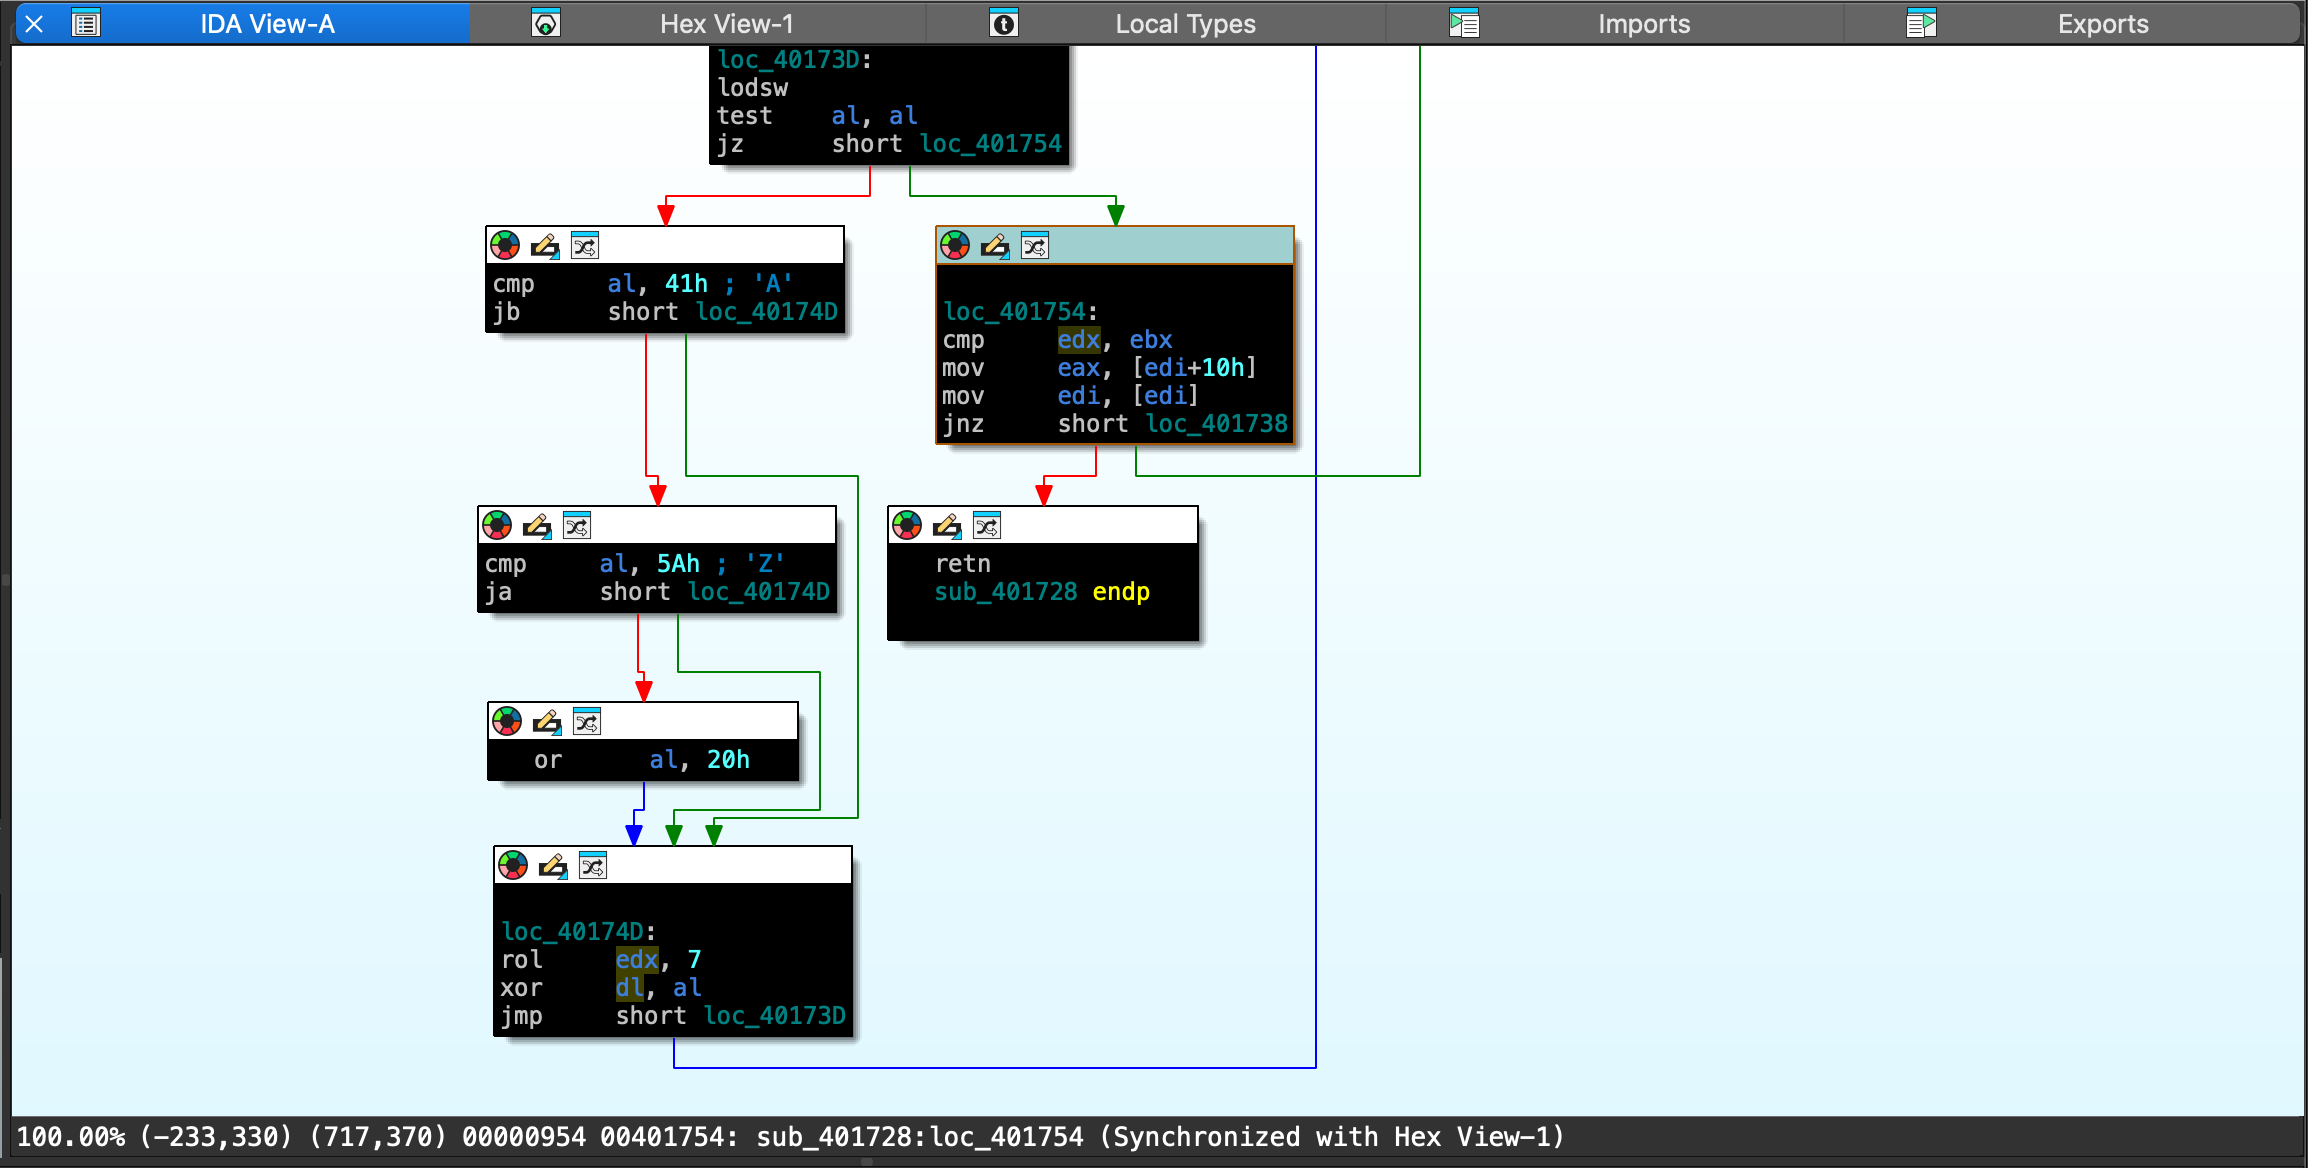Click edit pencil icon on loc_401754 node

click(995, 245)
